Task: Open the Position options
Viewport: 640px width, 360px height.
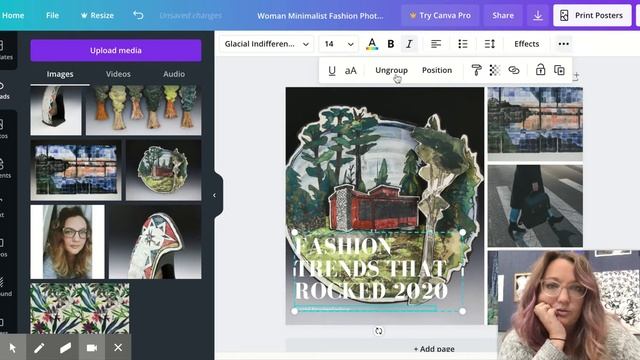Action: [437, 70]
